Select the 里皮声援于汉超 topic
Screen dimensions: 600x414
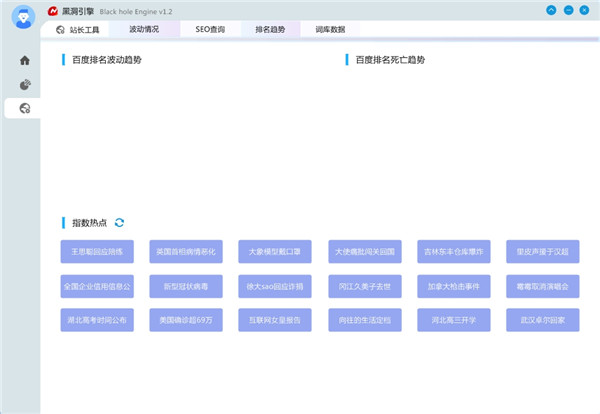coord(543,252)
